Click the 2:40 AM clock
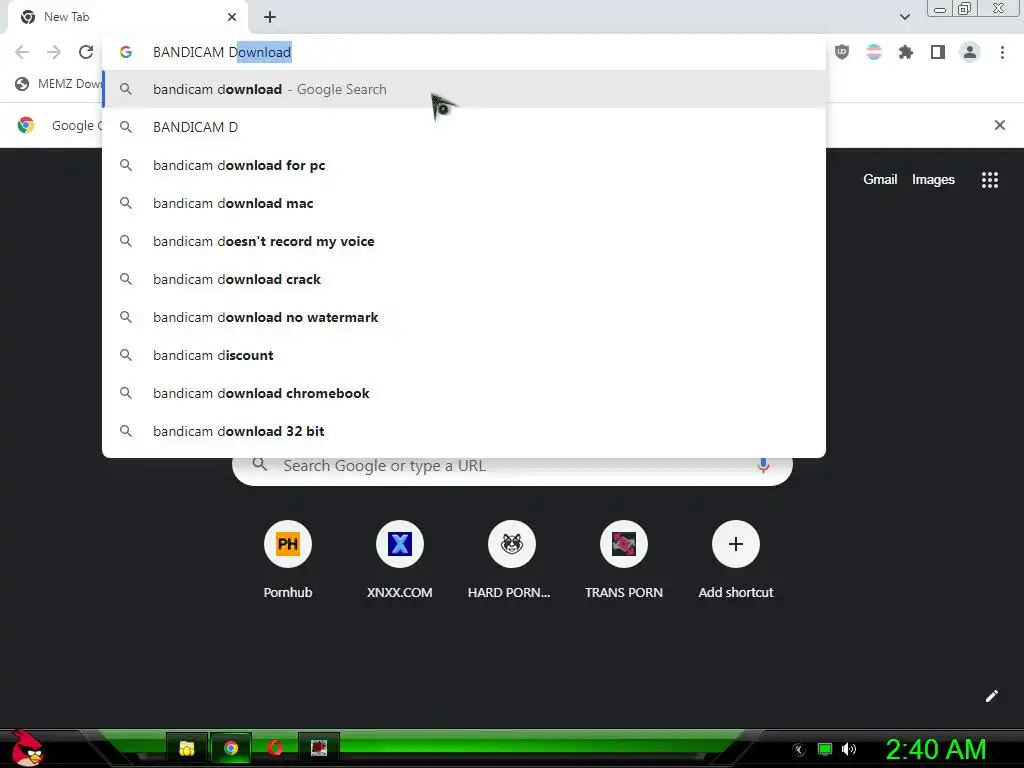 [935, 749]
